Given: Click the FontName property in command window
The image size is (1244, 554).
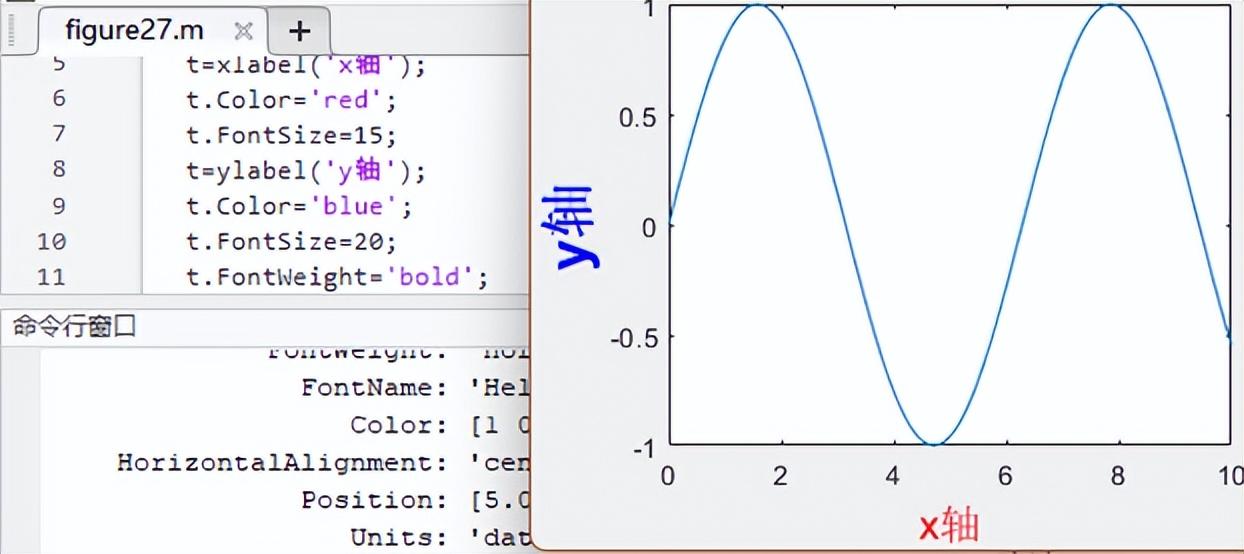Looking at the screenshot, I should (x=374, y=387).
